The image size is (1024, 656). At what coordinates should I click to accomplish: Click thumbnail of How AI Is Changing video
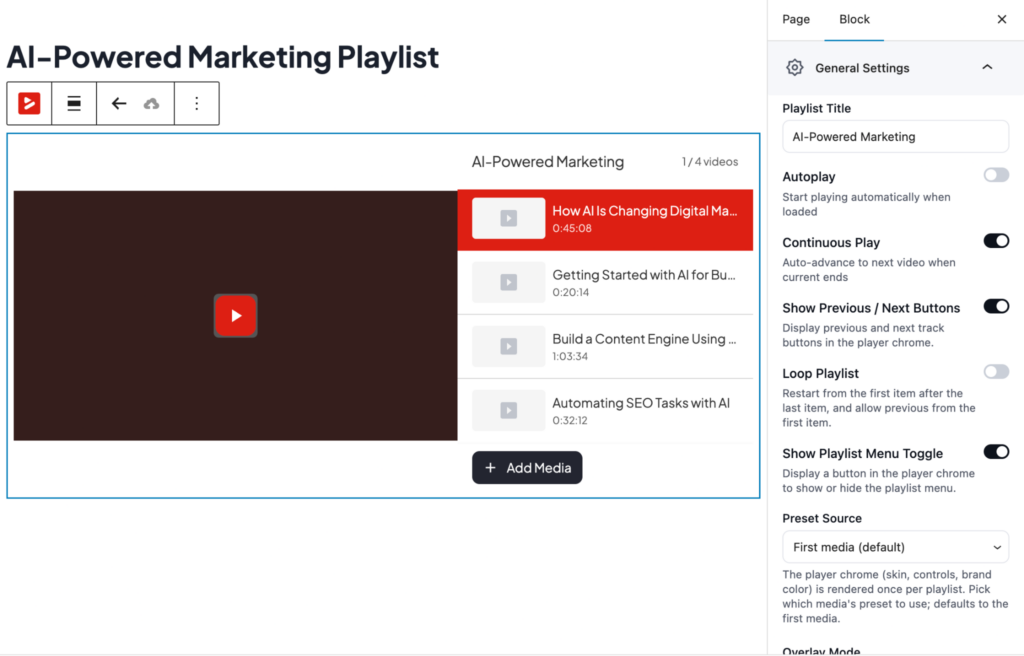(x=508, y=218)
